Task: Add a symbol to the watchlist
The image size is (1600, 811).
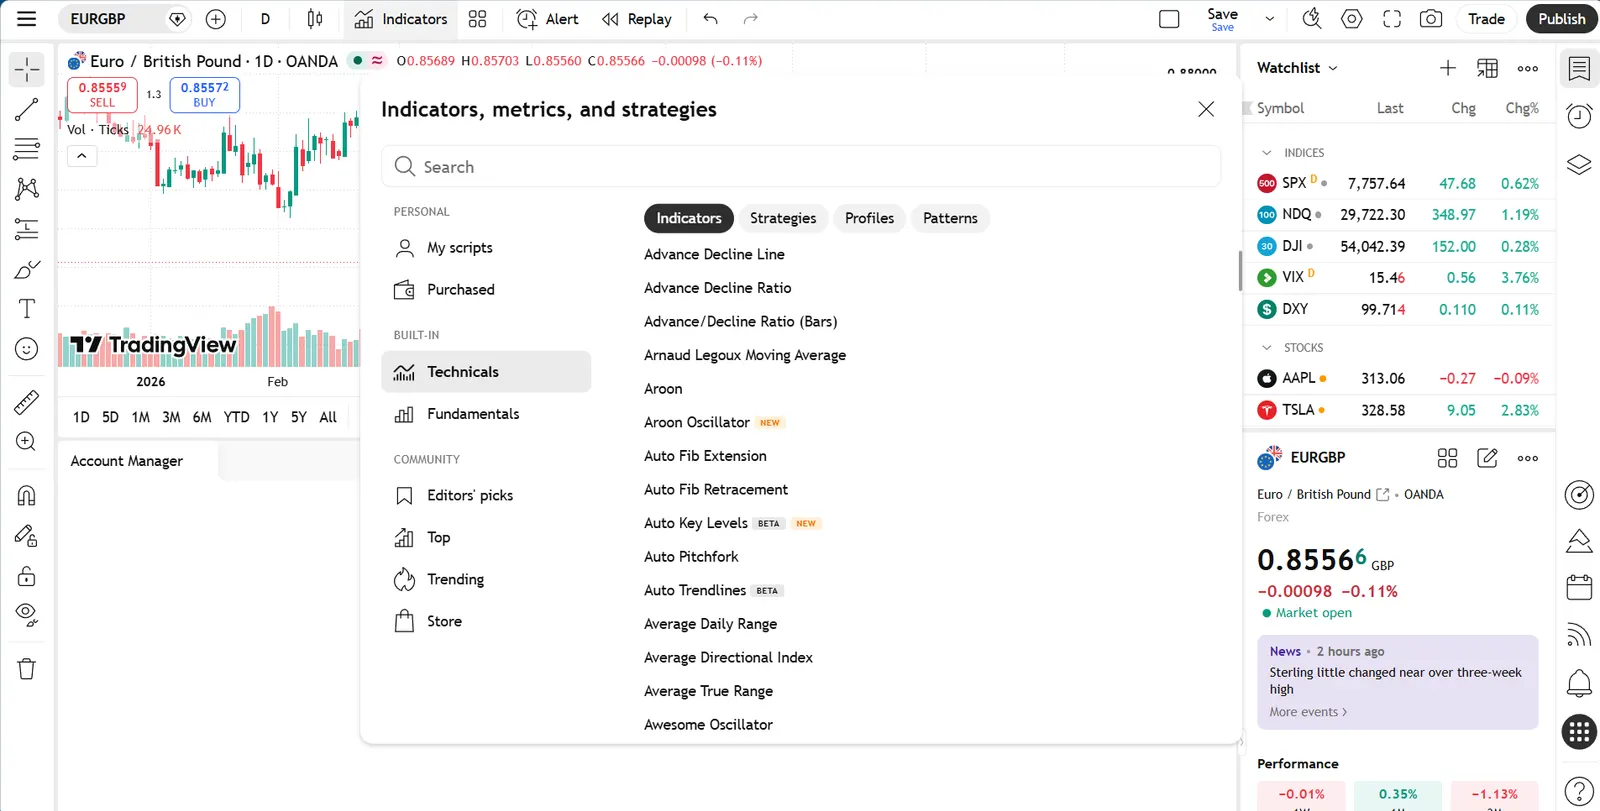Action: [x=1447, y=68]
